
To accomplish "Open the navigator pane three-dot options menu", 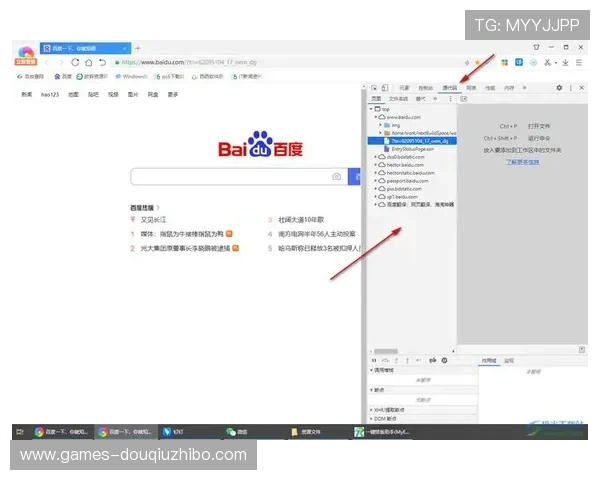I will pyautogui.click(x=450, y=99).
